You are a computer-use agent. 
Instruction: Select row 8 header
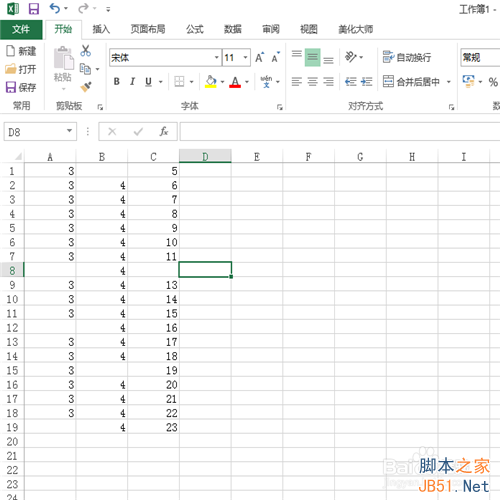point(12,270)
